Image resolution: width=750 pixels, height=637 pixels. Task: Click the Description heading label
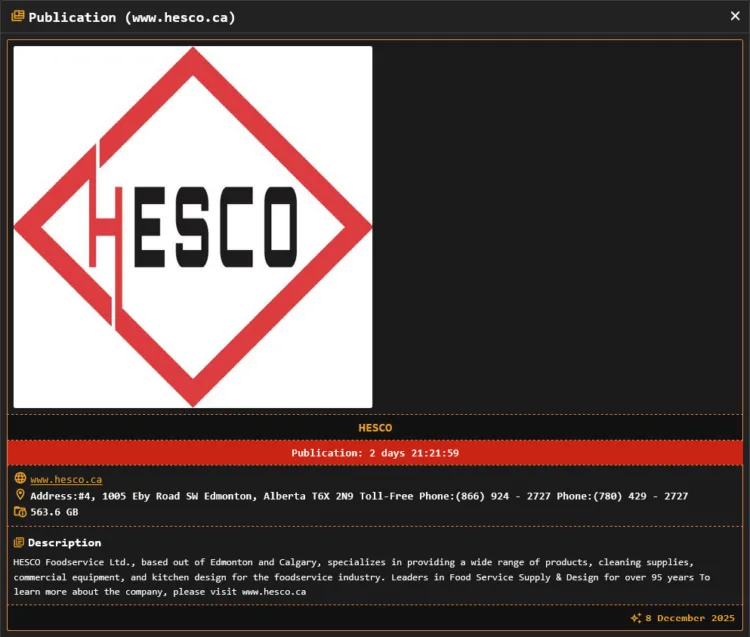[65, 542]
